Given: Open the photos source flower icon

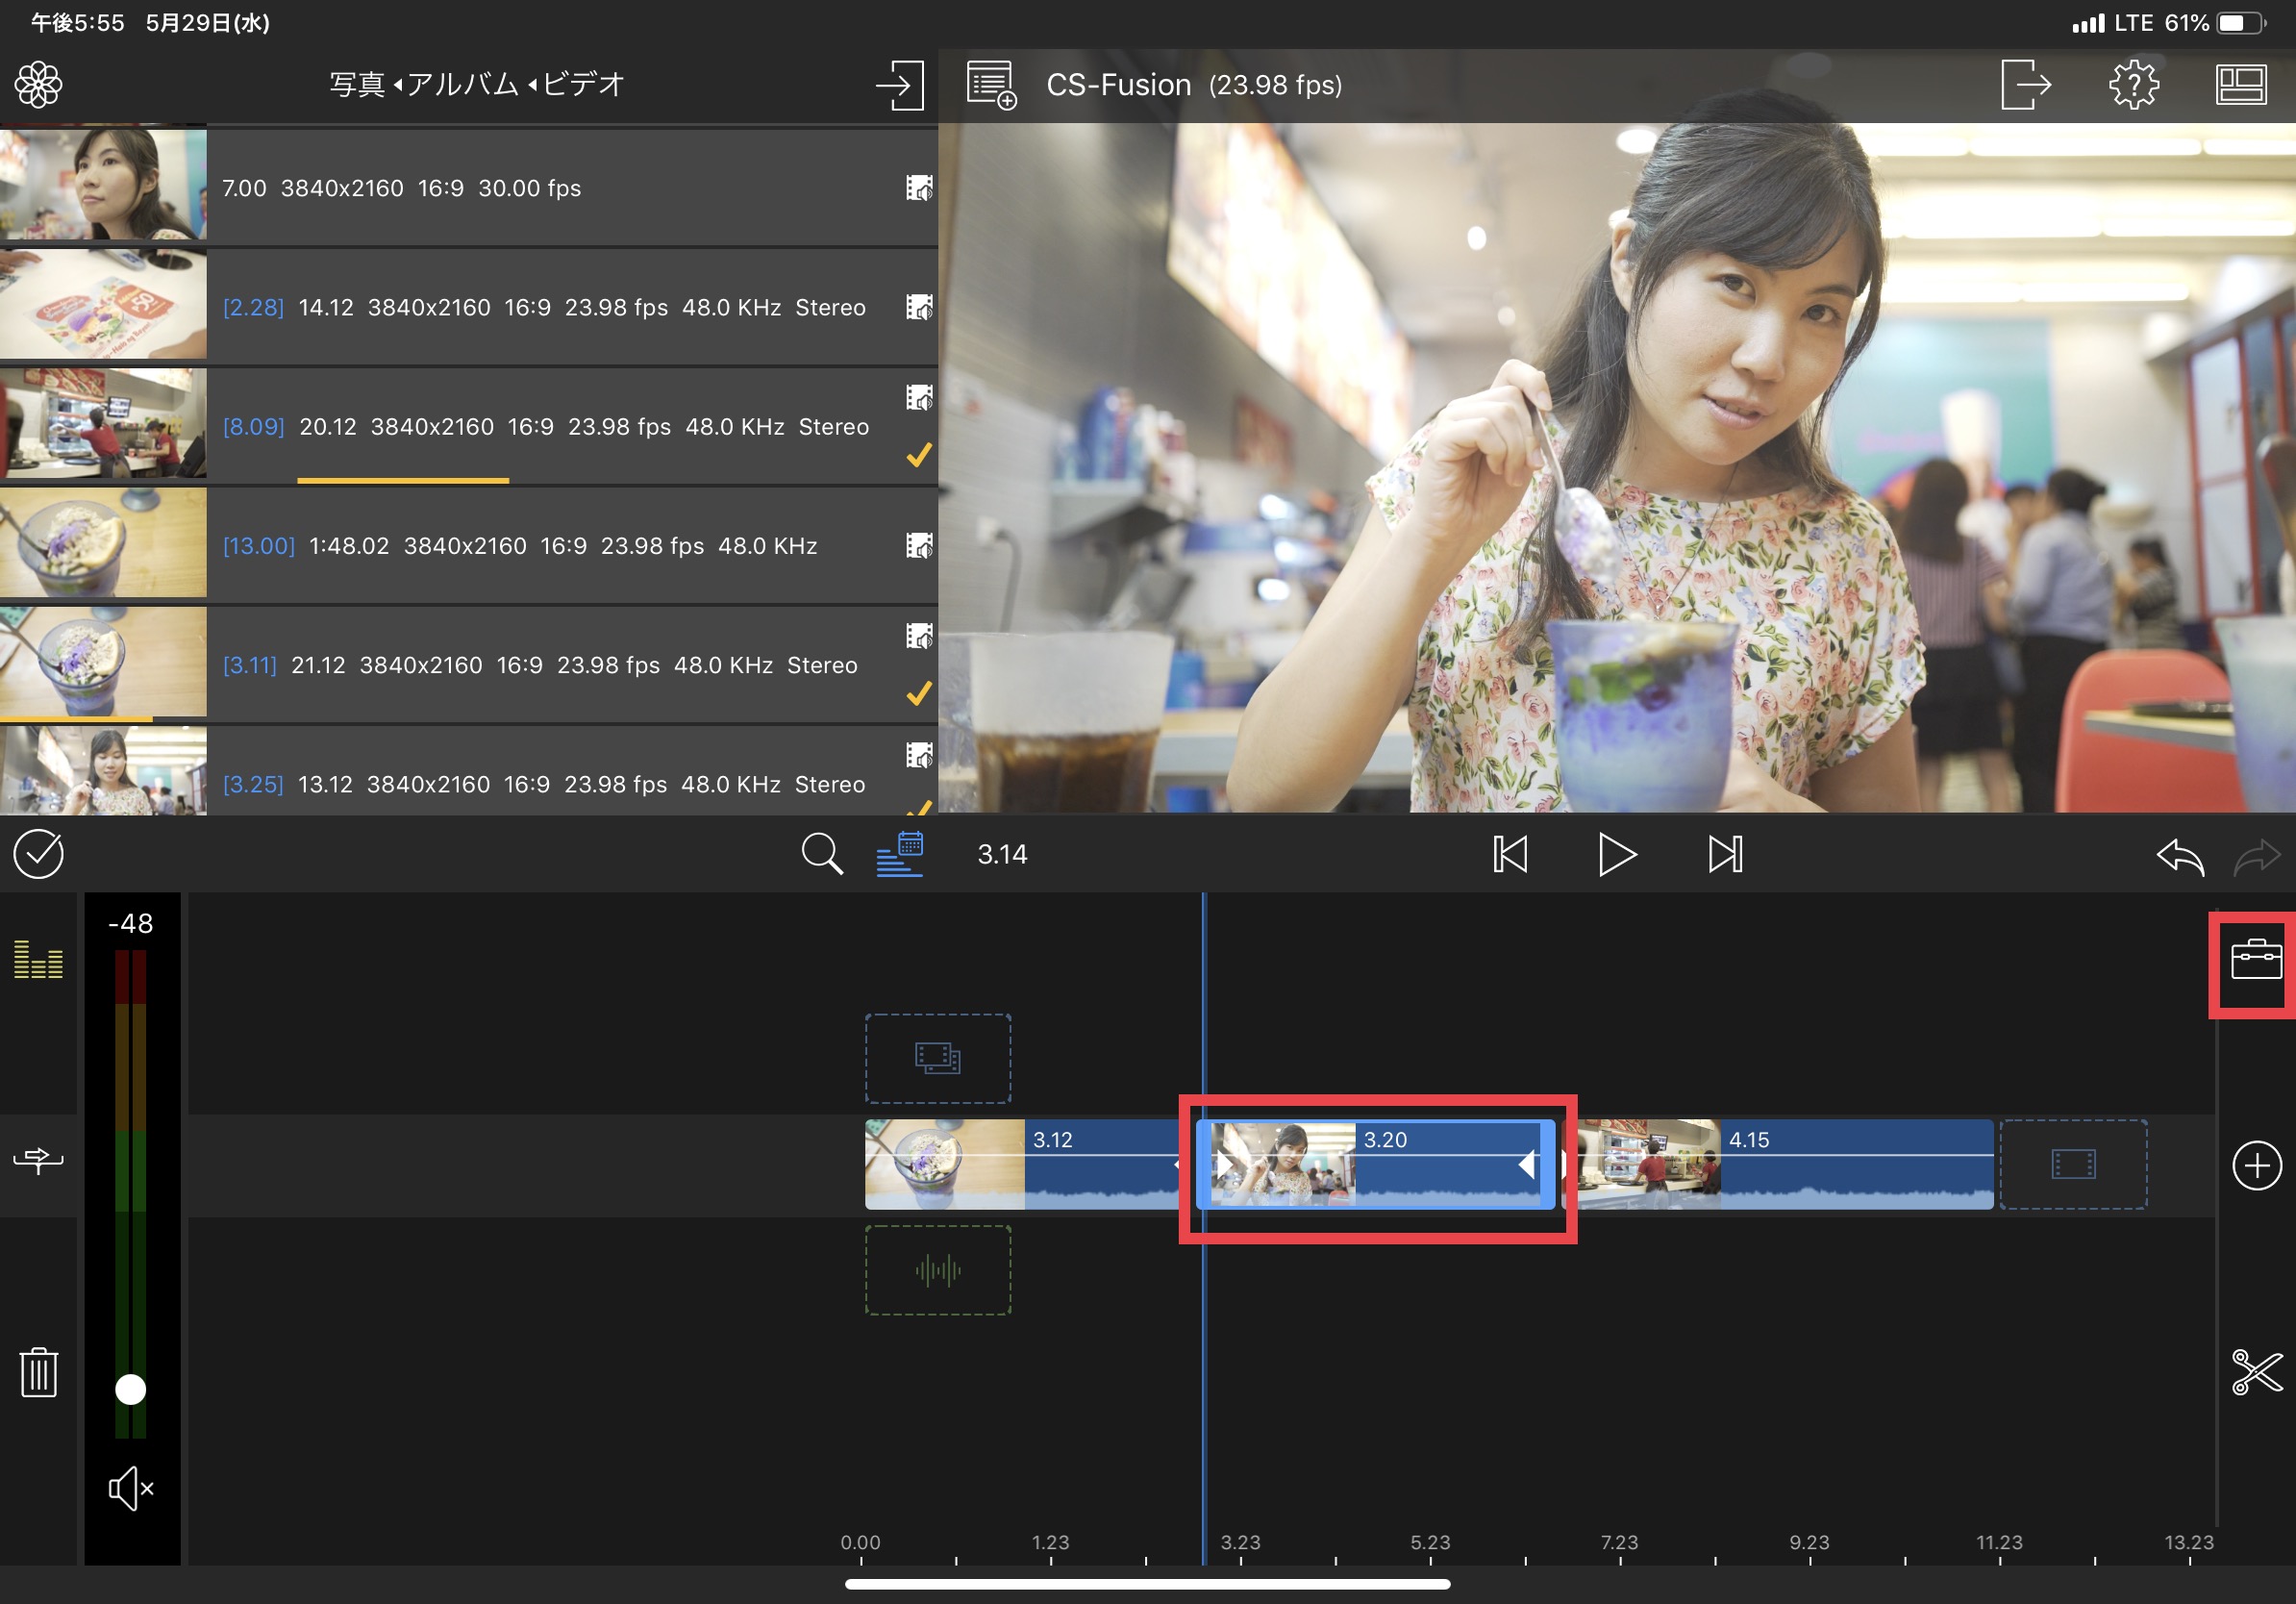Looking at the screenshot, I should (39, 85).
